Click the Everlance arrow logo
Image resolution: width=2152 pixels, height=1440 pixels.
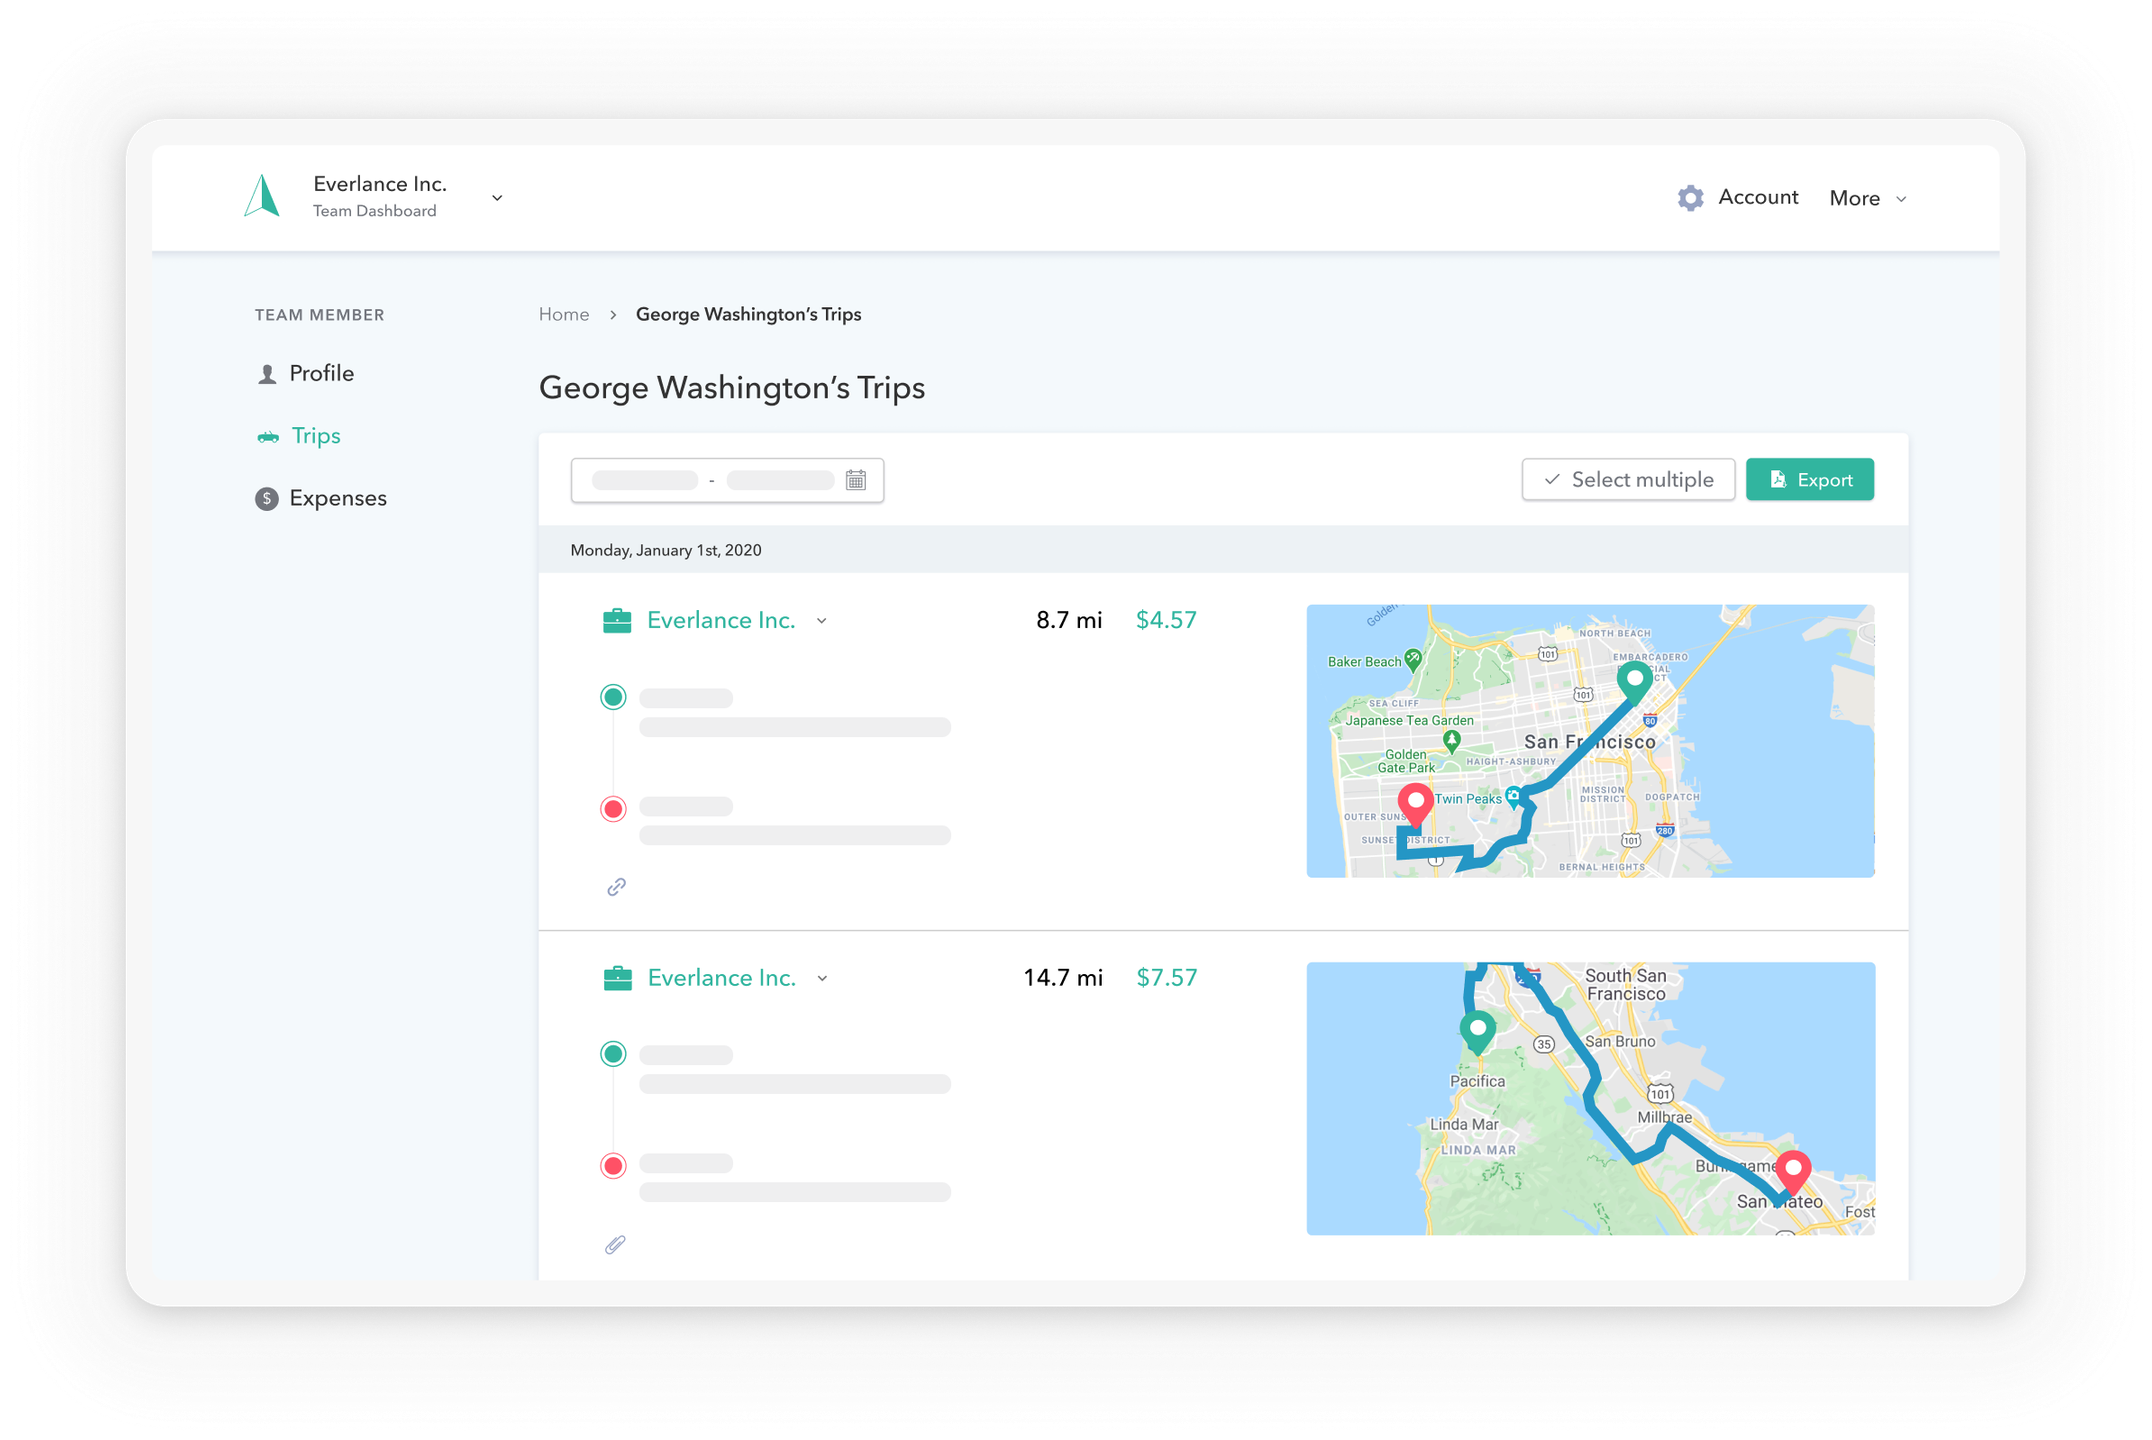click(x=262, y=196)
